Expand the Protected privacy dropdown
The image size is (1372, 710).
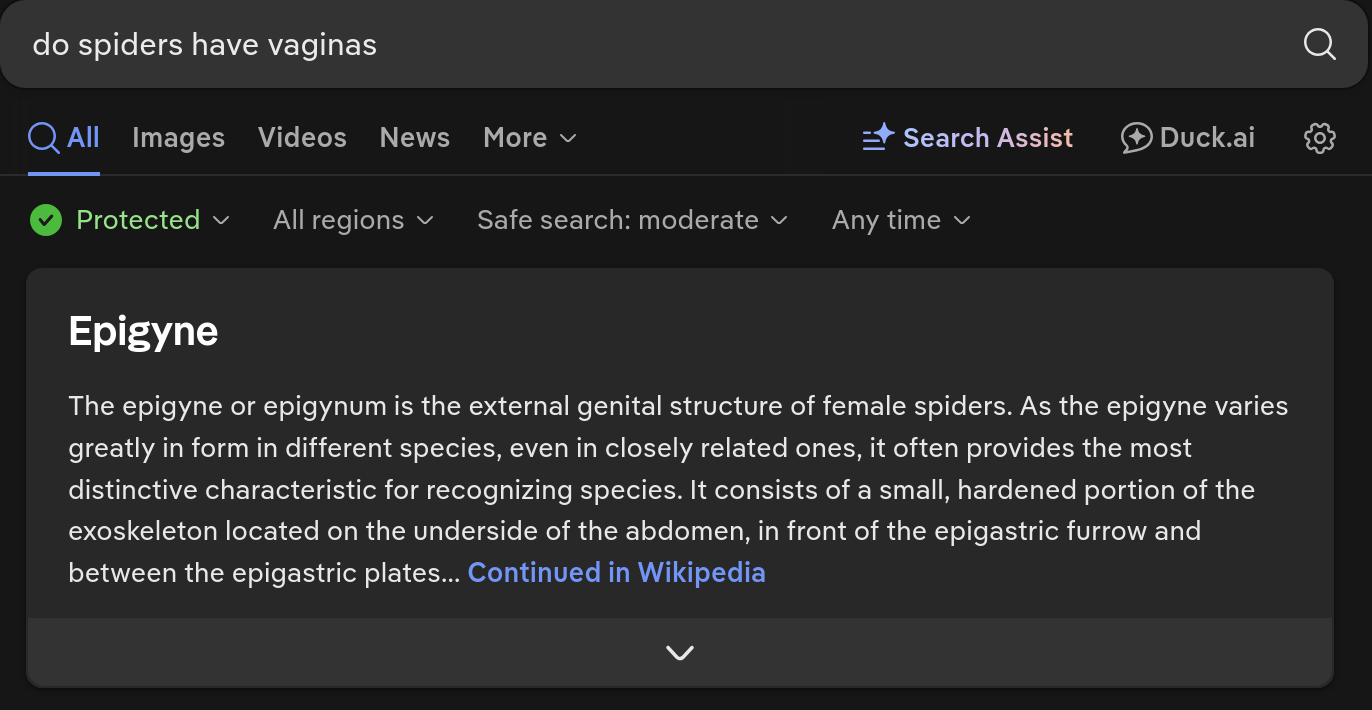pyautogui.click(x=131, y=220)
